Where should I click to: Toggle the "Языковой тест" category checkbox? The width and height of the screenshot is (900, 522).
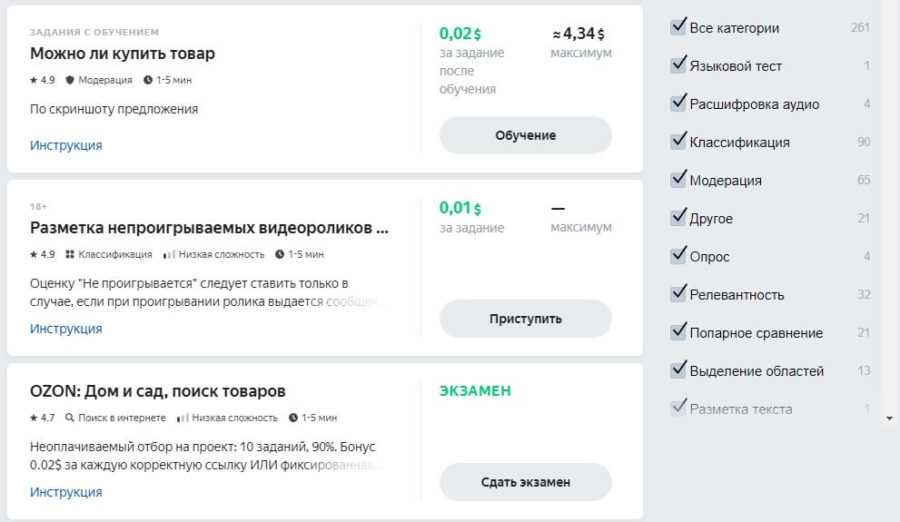(678, 65)
